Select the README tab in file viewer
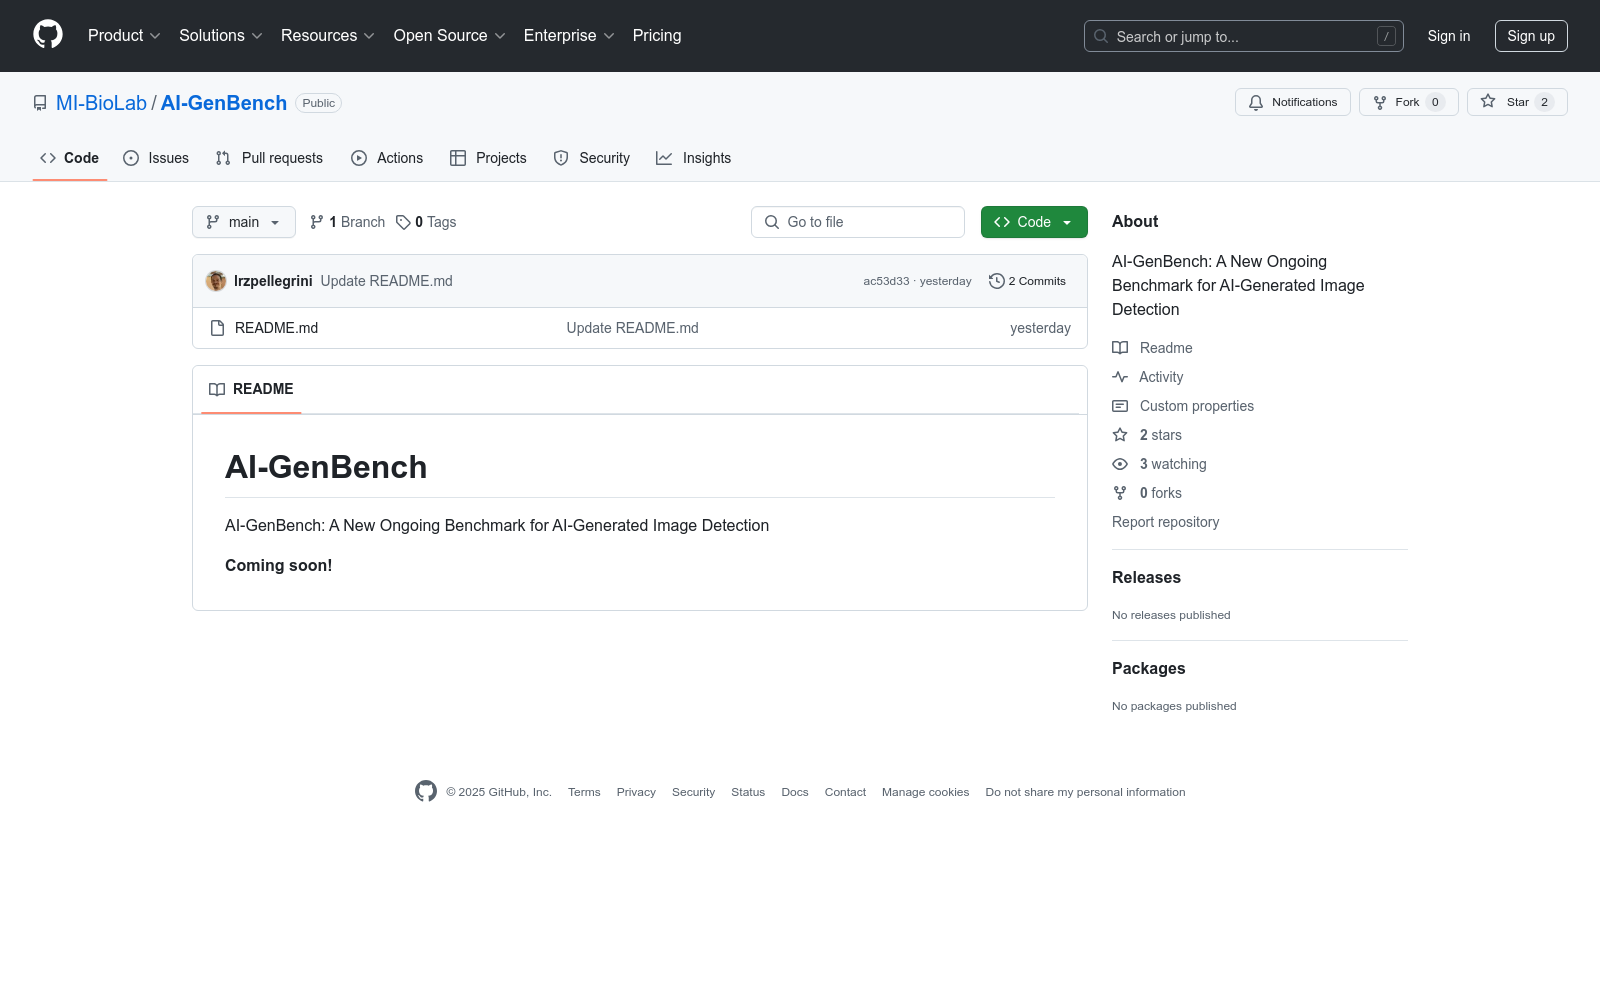Viewport: 1600px width, 1000px height. click(x=251, y=389)
